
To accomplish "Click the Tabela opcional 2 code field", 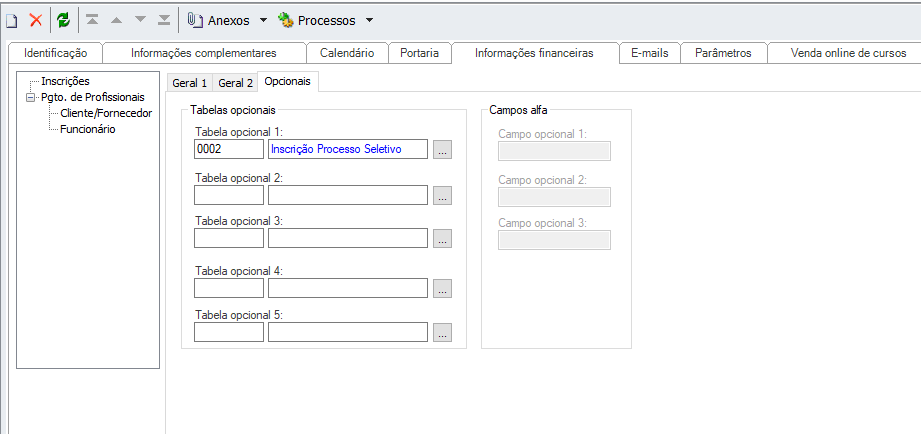I will [229, 195].
